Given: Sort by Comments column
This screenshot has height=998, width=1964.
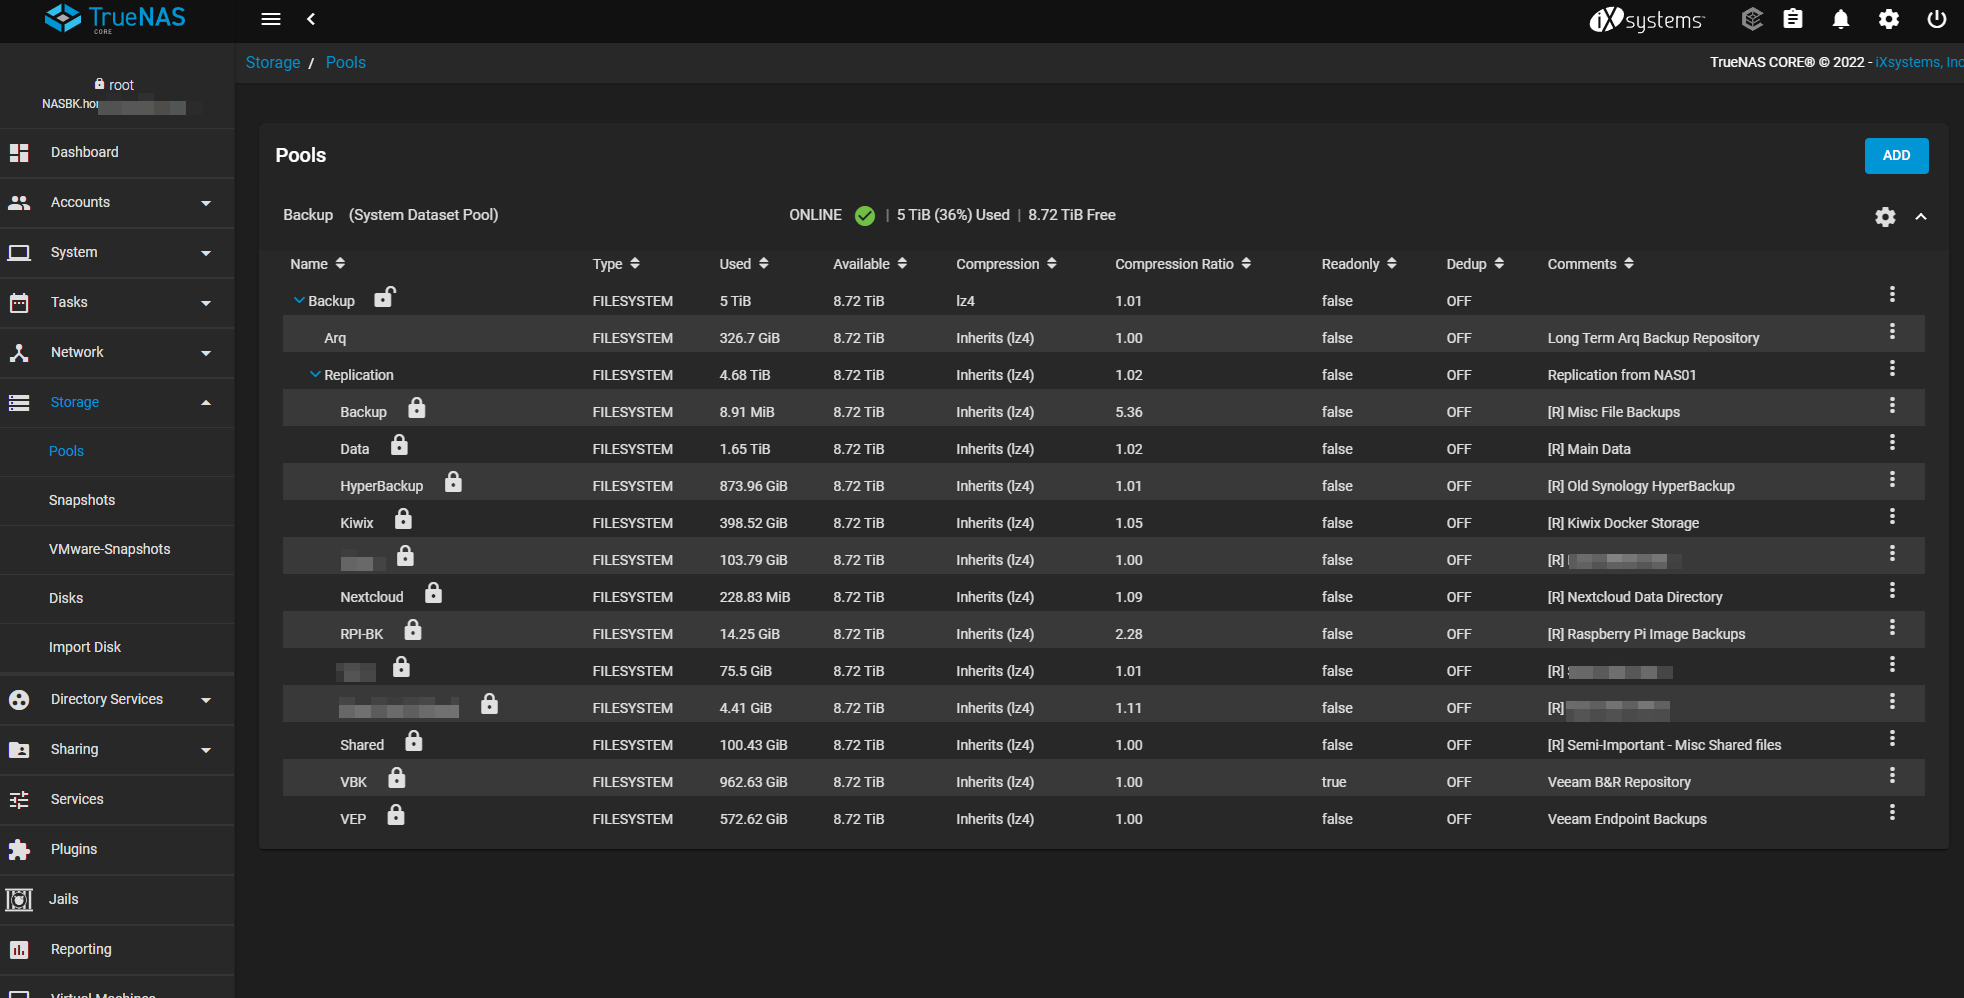Looking at the screenshot, I should tap(1591, 264).
